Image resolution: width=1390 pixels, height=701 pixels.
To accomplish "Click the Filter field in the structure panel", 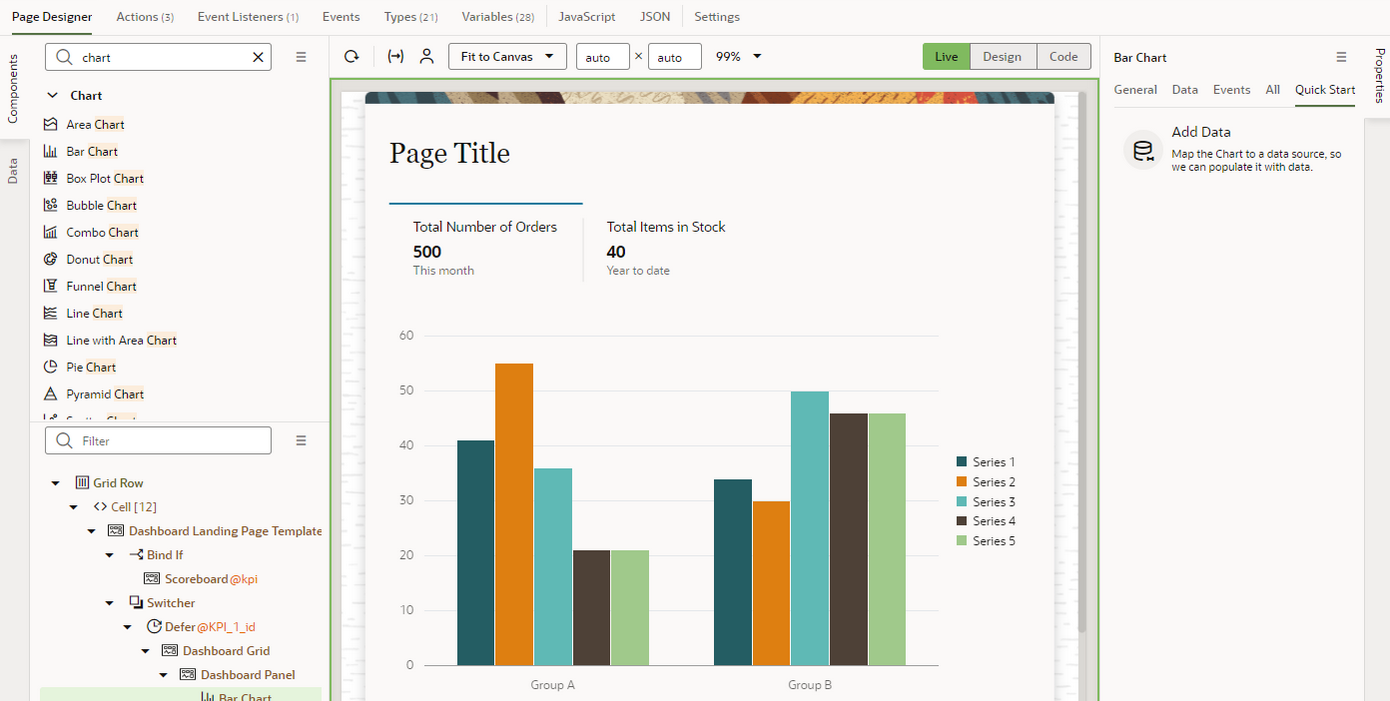I will (x=157, y=440).
